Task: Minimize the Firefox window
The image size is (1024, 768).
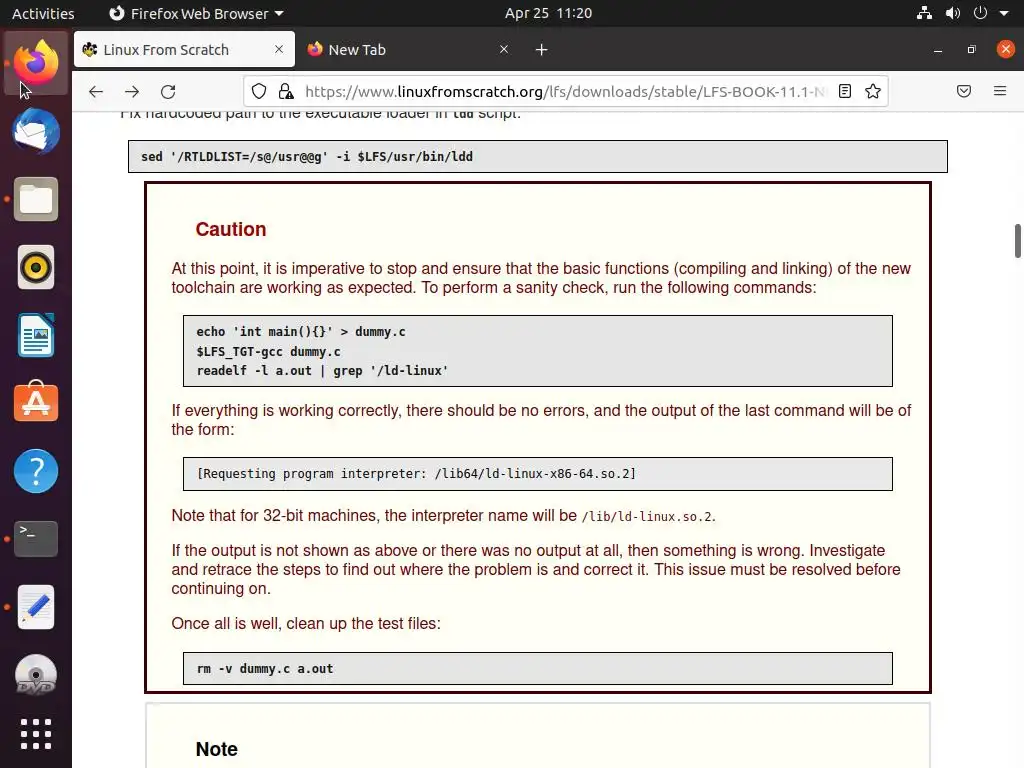Action: (938, 50)
